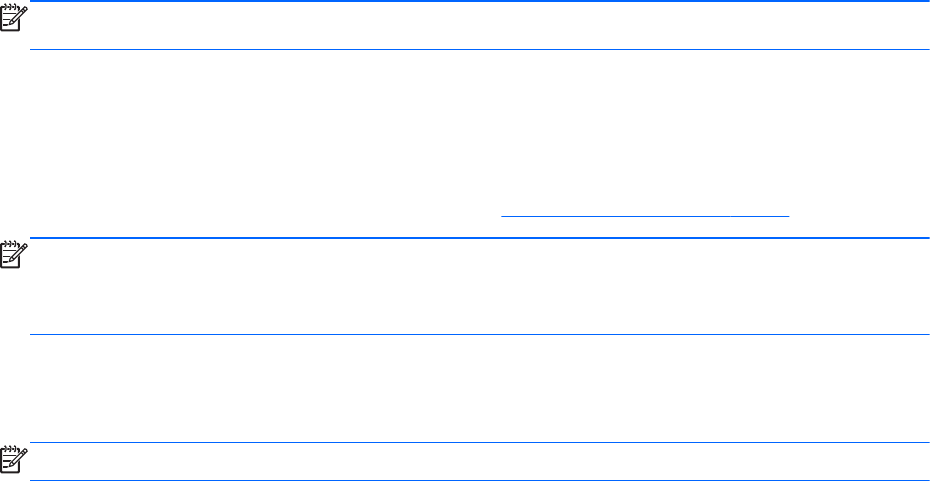Click blank space right of the underlined link

tap(860, 213)
